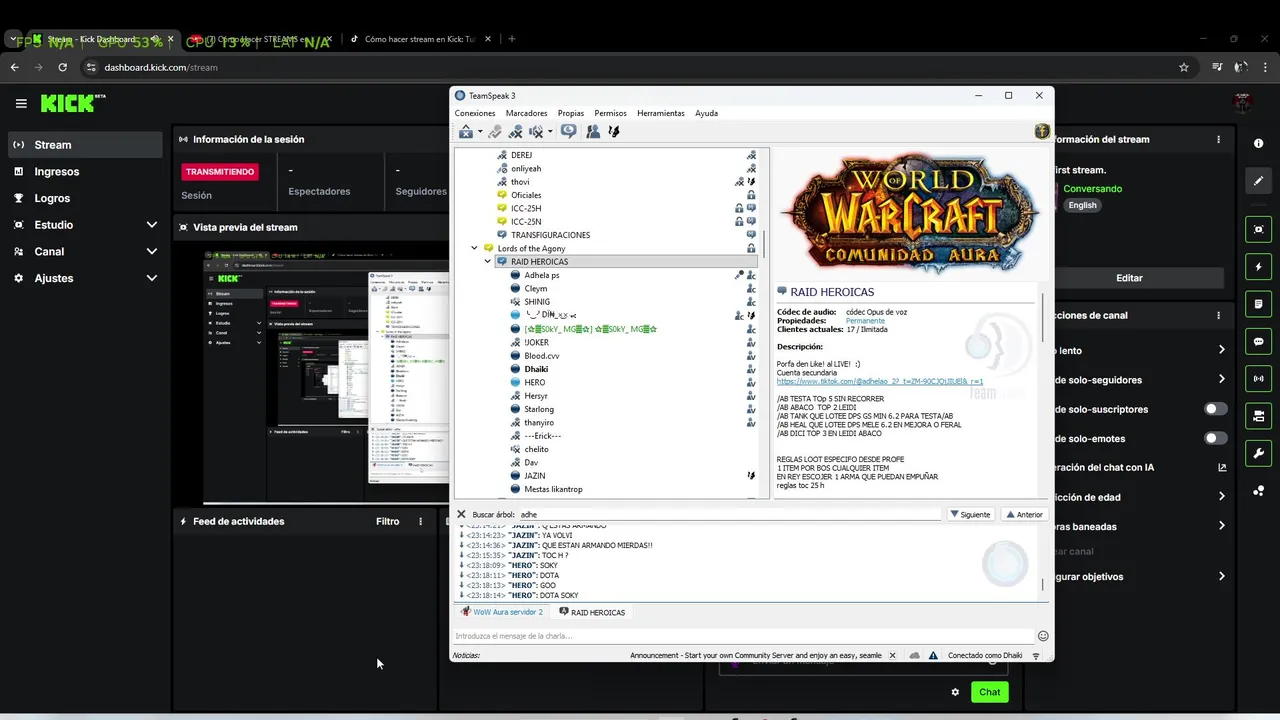Switch to WoW Aura servidor 2 chat tab
The width and height of the screenshot is (1280, 720).
pyautogui.click(x=502, y=612)
